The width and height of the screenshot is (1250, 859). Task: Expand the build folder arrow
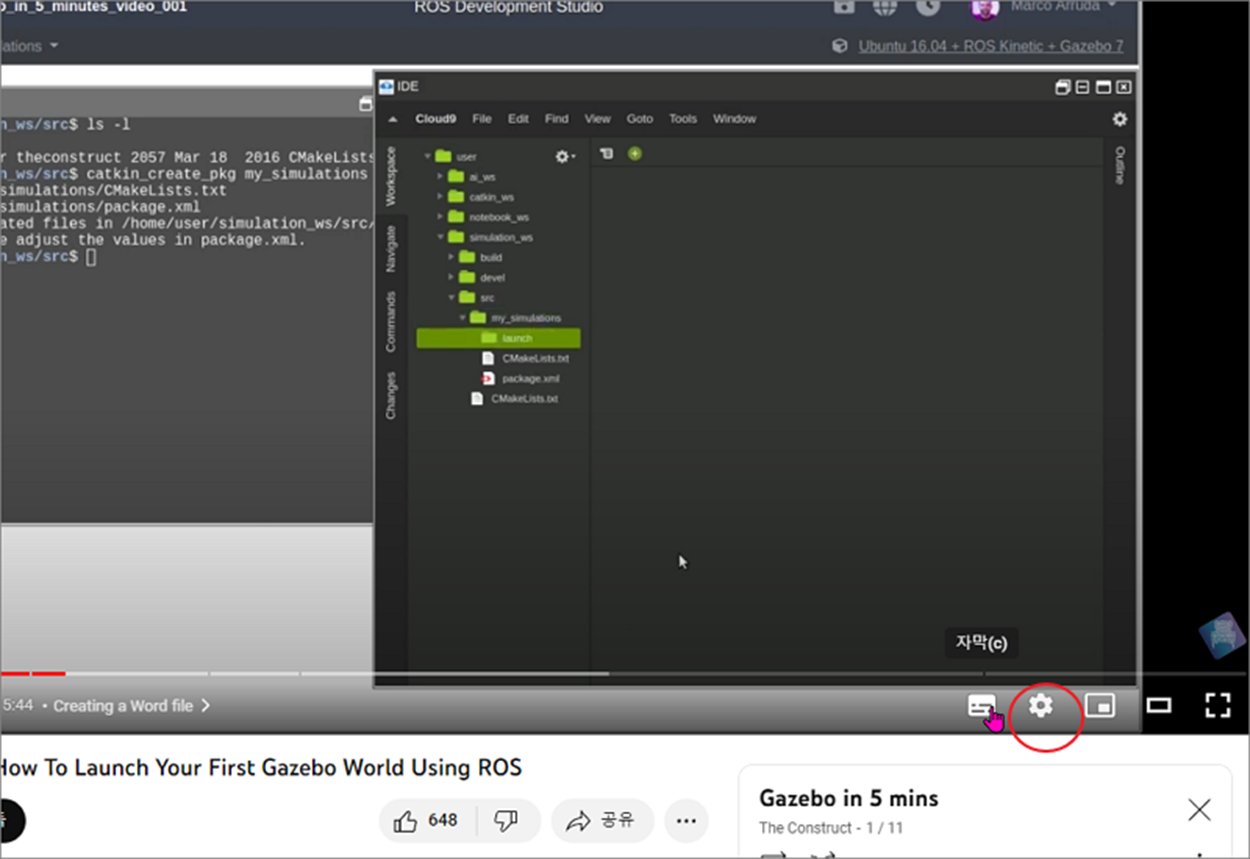pos(451,257)
